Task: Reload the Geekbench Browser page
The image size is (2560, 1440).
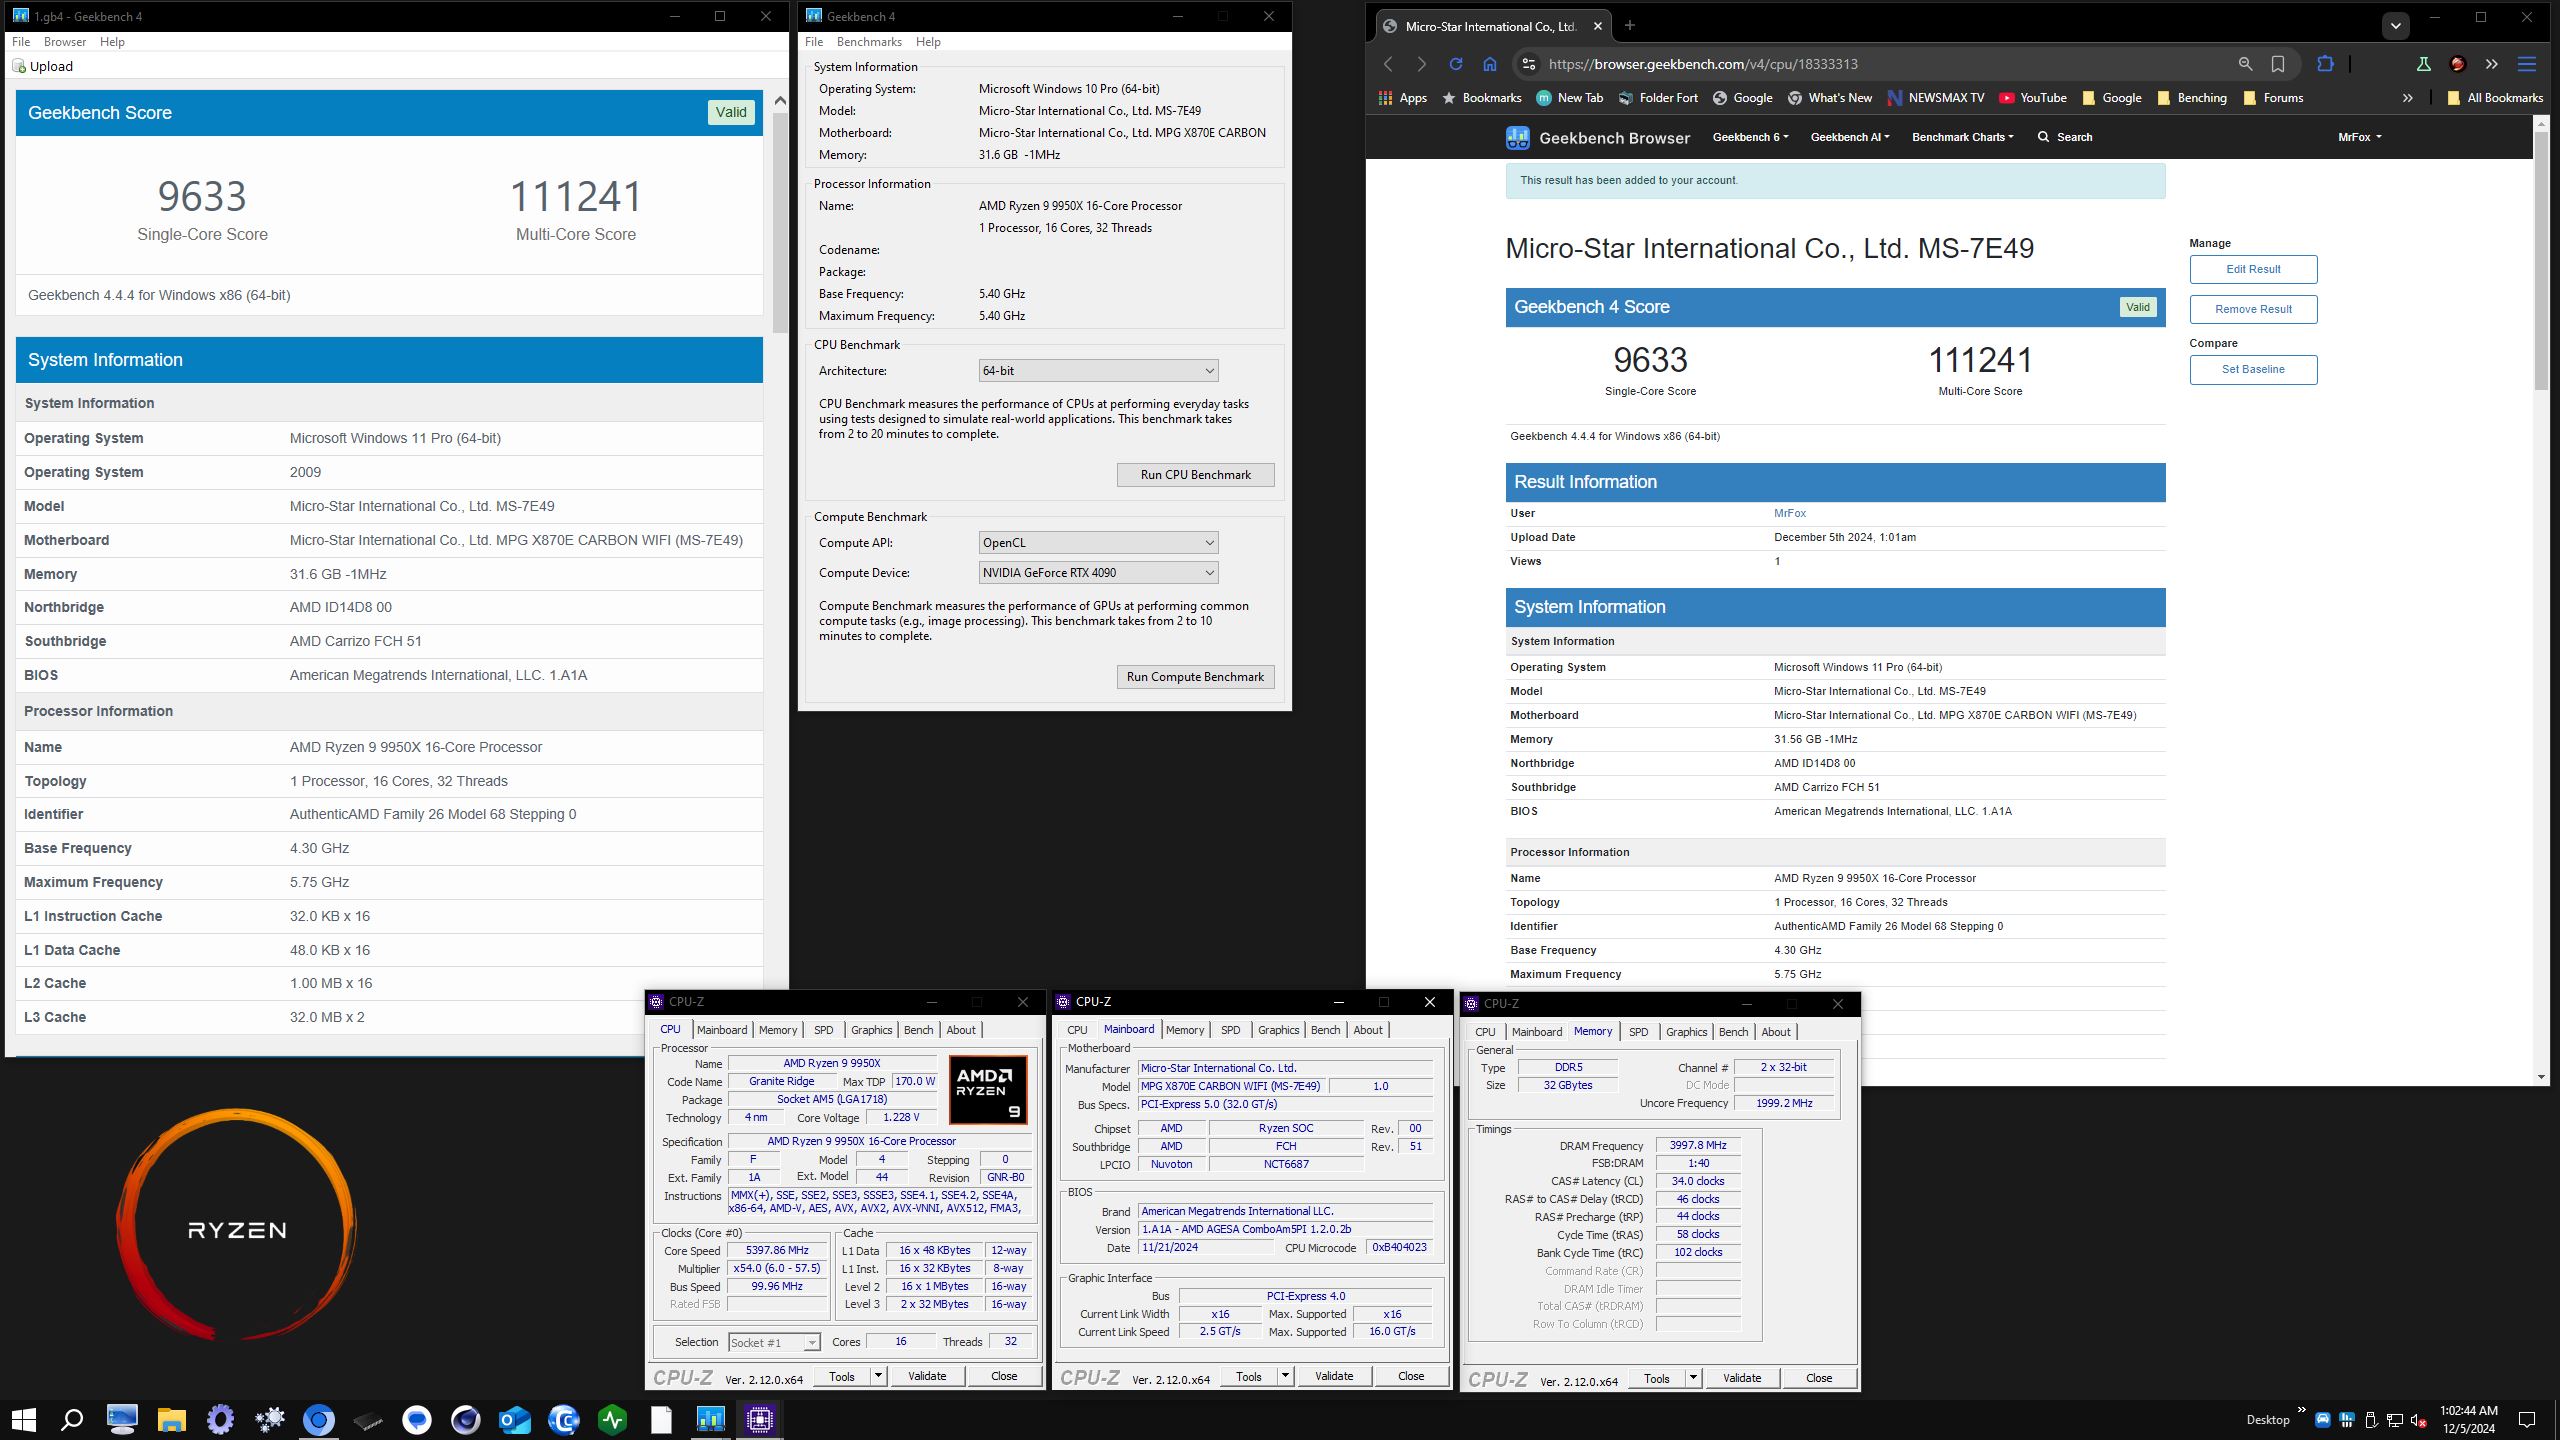Action: 1456,64
